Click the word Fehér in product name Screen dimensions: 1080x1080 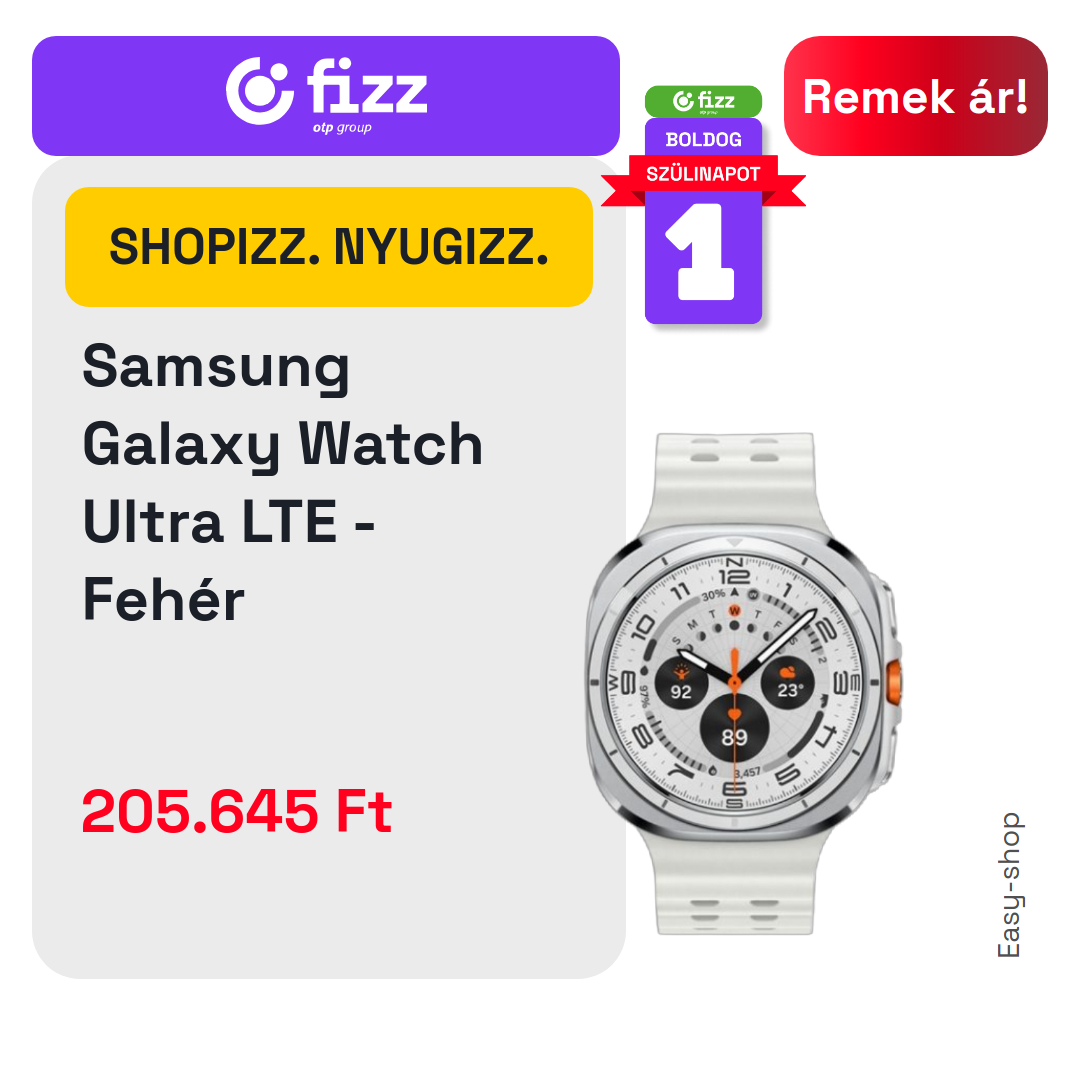click(163, 599)
